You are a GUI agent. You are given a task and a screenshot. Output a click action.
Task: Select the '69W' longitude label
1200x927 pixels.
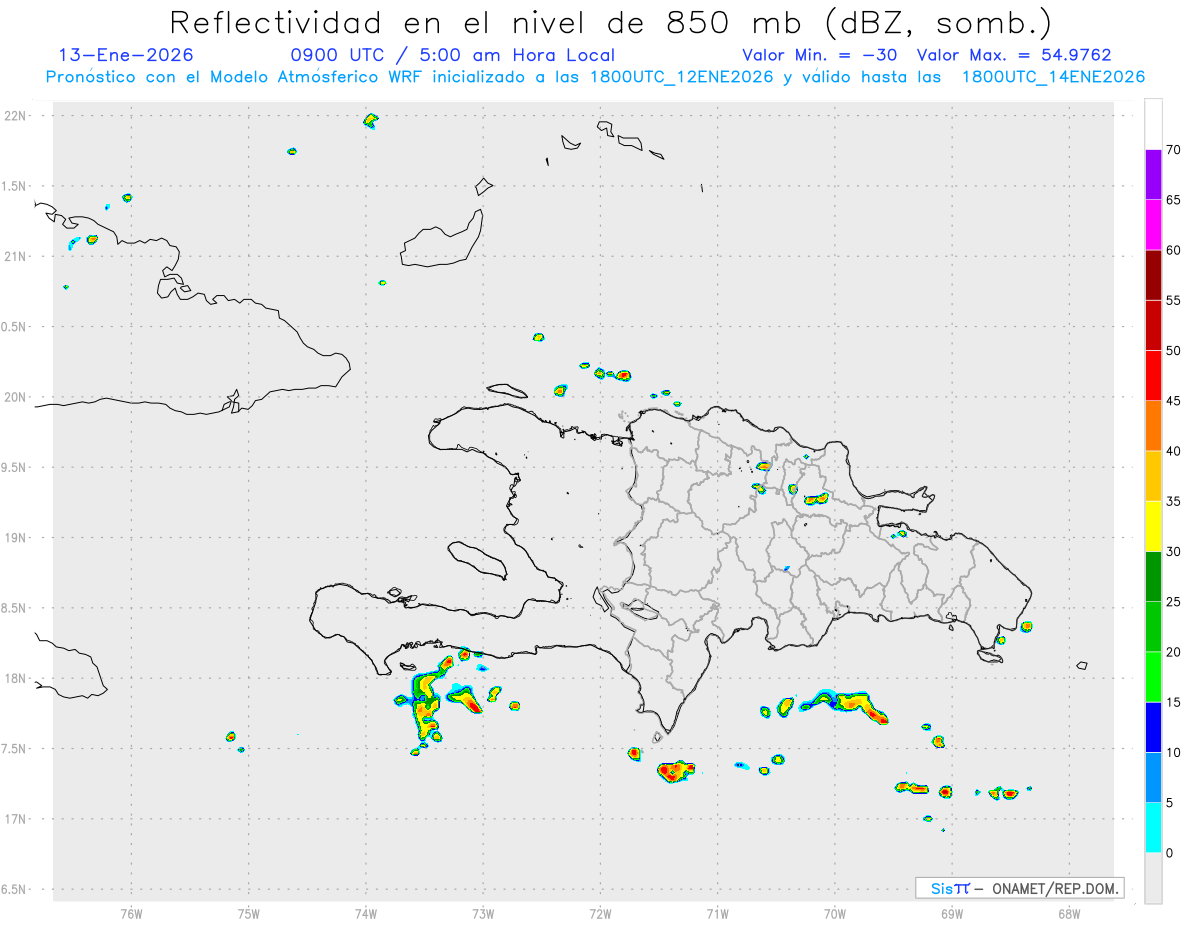click(x=952, y=914)
